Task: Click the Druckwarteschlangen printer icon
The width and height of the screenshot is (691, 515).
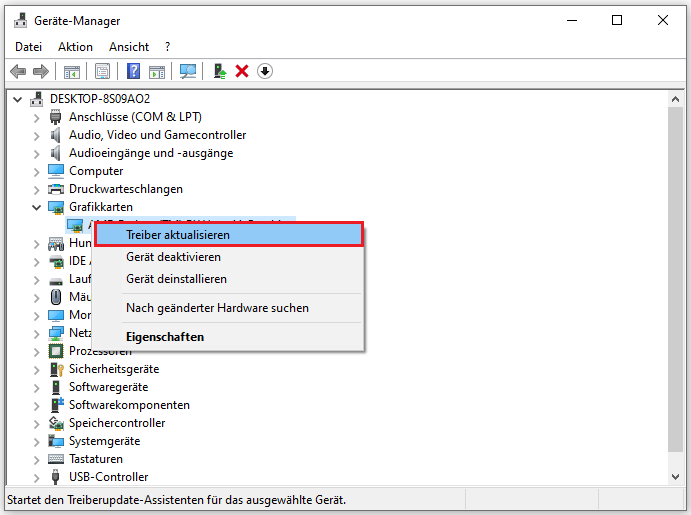Action: coord(56,189)
